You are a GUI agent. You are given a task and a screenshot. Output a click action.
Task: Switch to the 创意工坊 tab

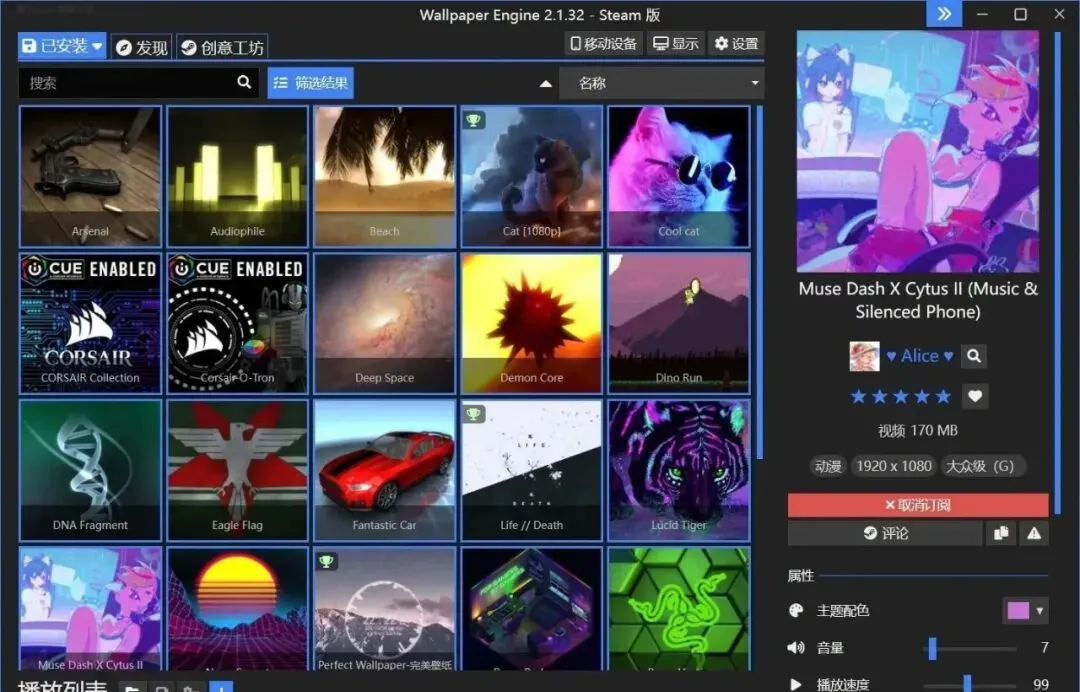[222, 48]
